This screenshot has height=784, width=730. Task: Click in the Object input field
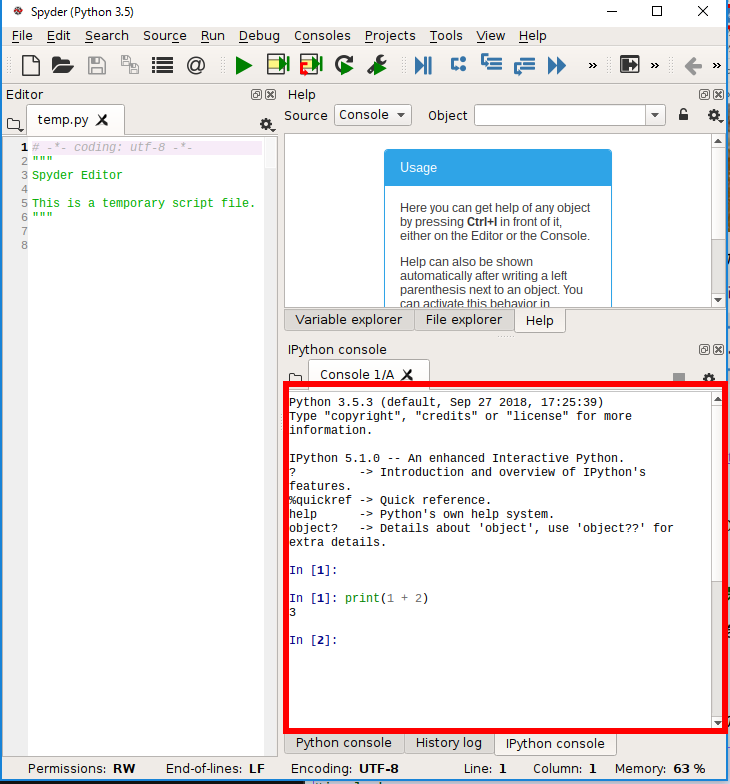tap(560, 116)
